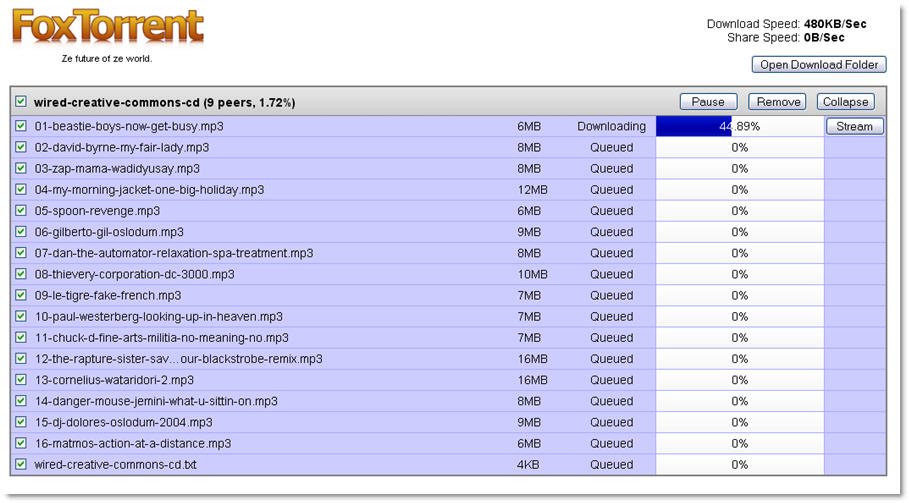Stream the beastie-boys track
Screen dimensions: 909x503
pos(854,127)
